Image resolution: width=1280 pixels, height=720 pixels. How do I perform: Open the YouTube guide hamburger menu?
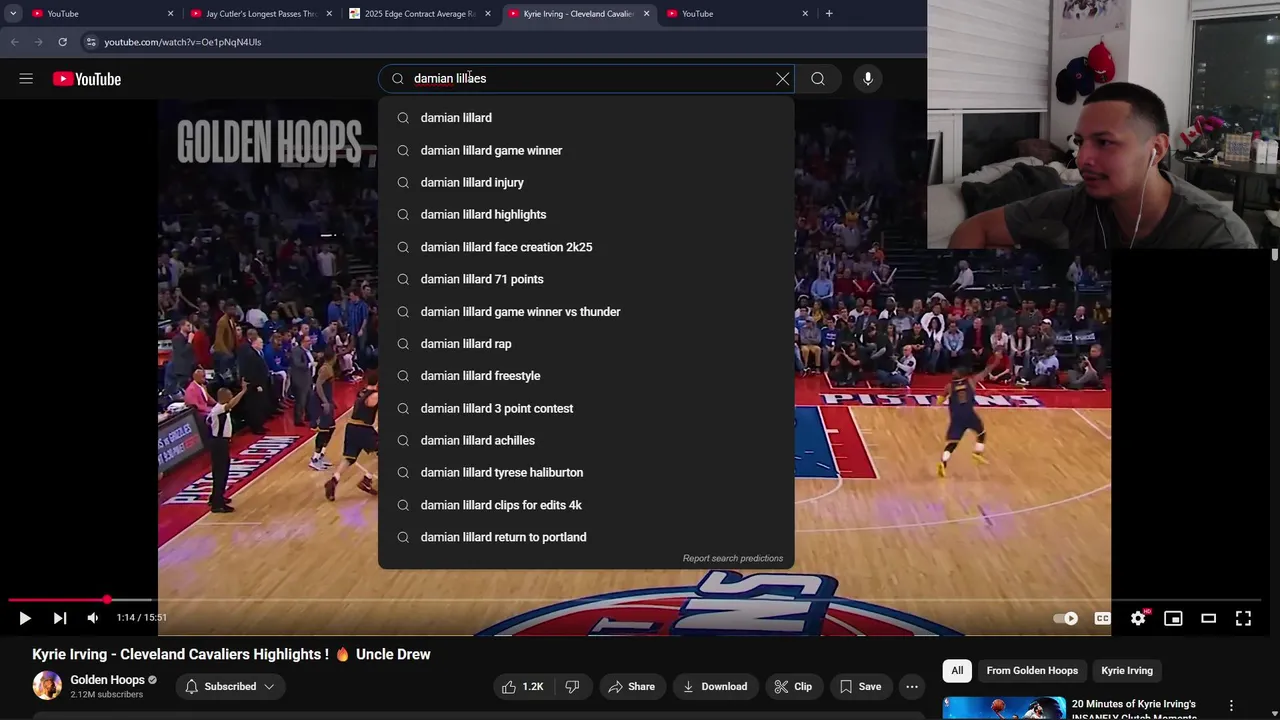(26, 79)
